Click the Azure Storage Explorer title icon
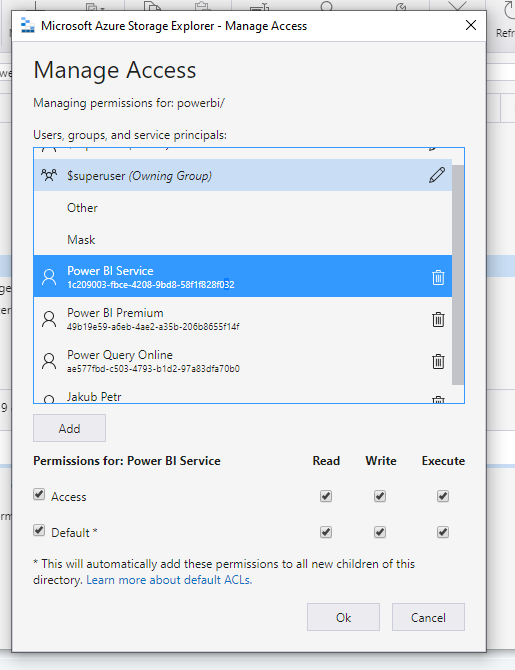Screen dimensions: 515x670 [28, 26]
